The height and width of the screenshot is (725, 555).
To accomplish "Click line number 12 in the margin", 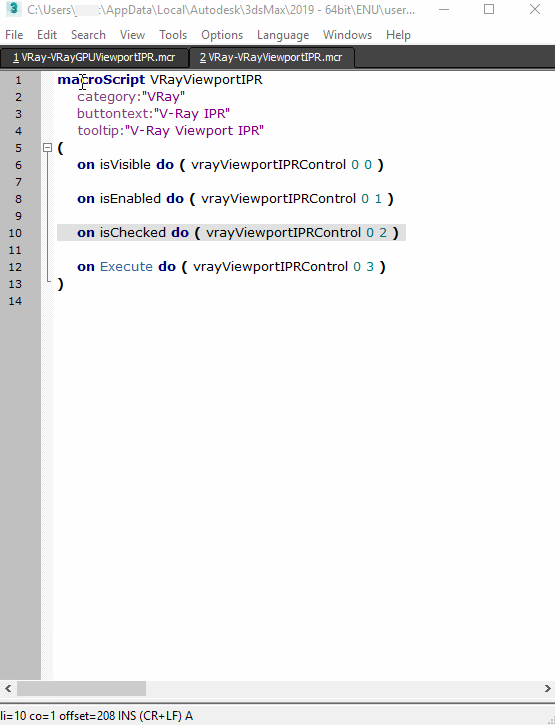I will (15, 267).
